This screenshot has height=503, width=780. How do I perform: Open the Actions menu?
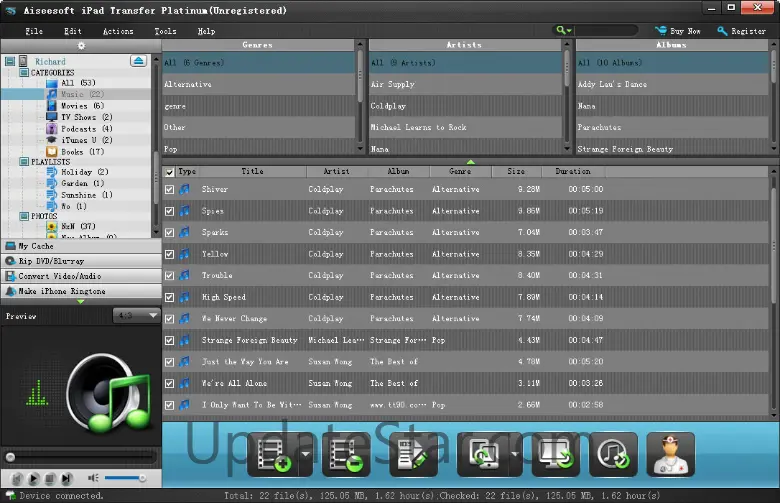[x=118, y=31]
